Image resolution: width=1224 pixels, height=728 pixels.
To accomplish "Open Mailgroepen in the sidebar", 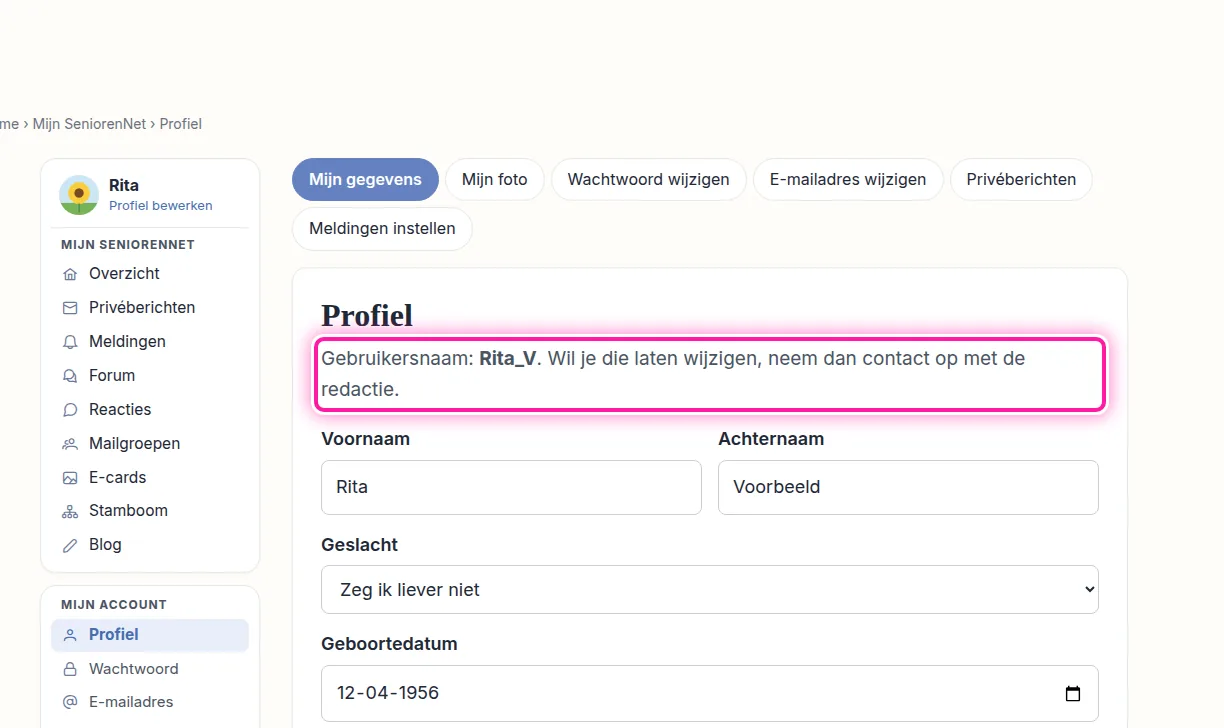I will coord(150,444).
